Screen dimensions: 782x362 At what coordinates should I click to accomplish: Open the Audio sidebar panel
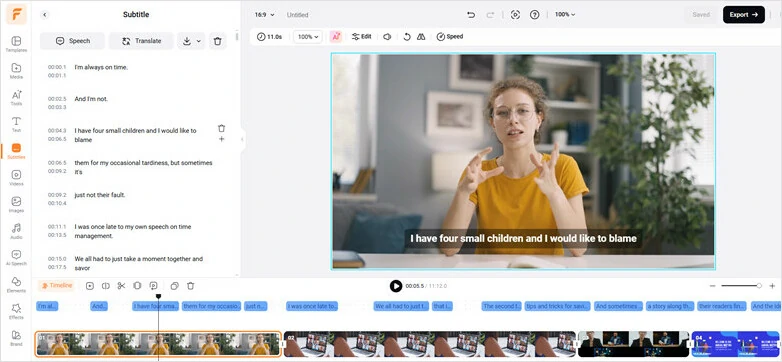point(16,231)
